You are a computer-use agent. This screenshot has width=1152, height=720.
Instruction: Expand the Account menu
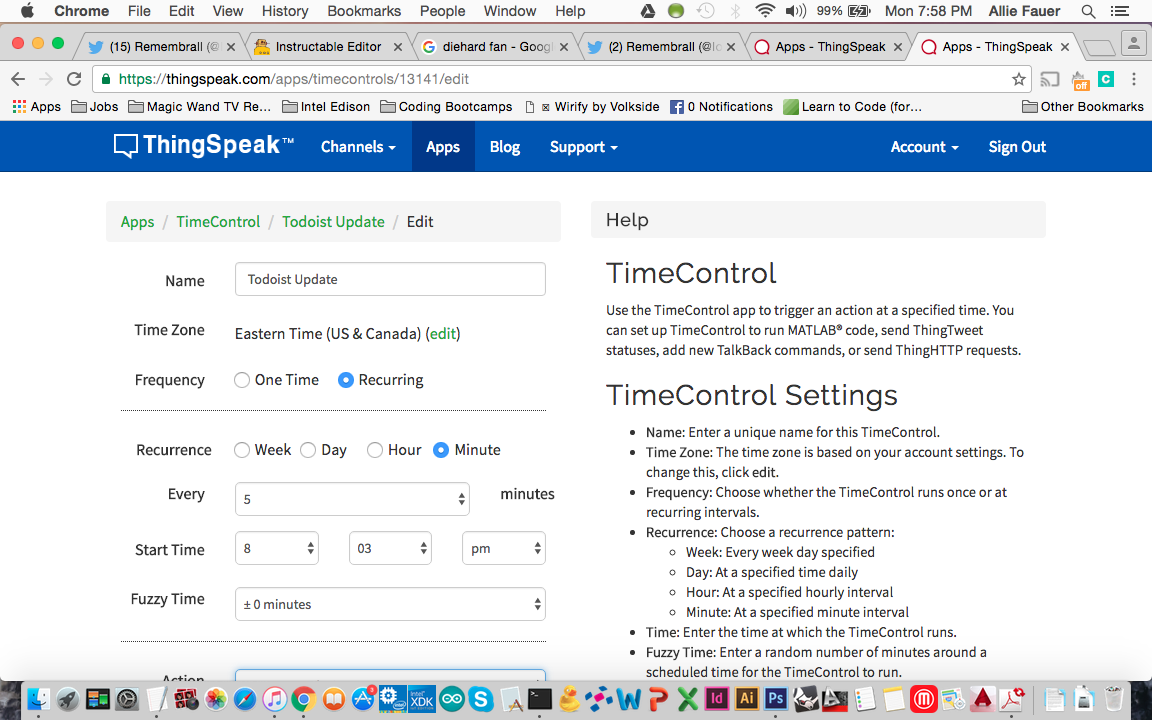(924, 147)
